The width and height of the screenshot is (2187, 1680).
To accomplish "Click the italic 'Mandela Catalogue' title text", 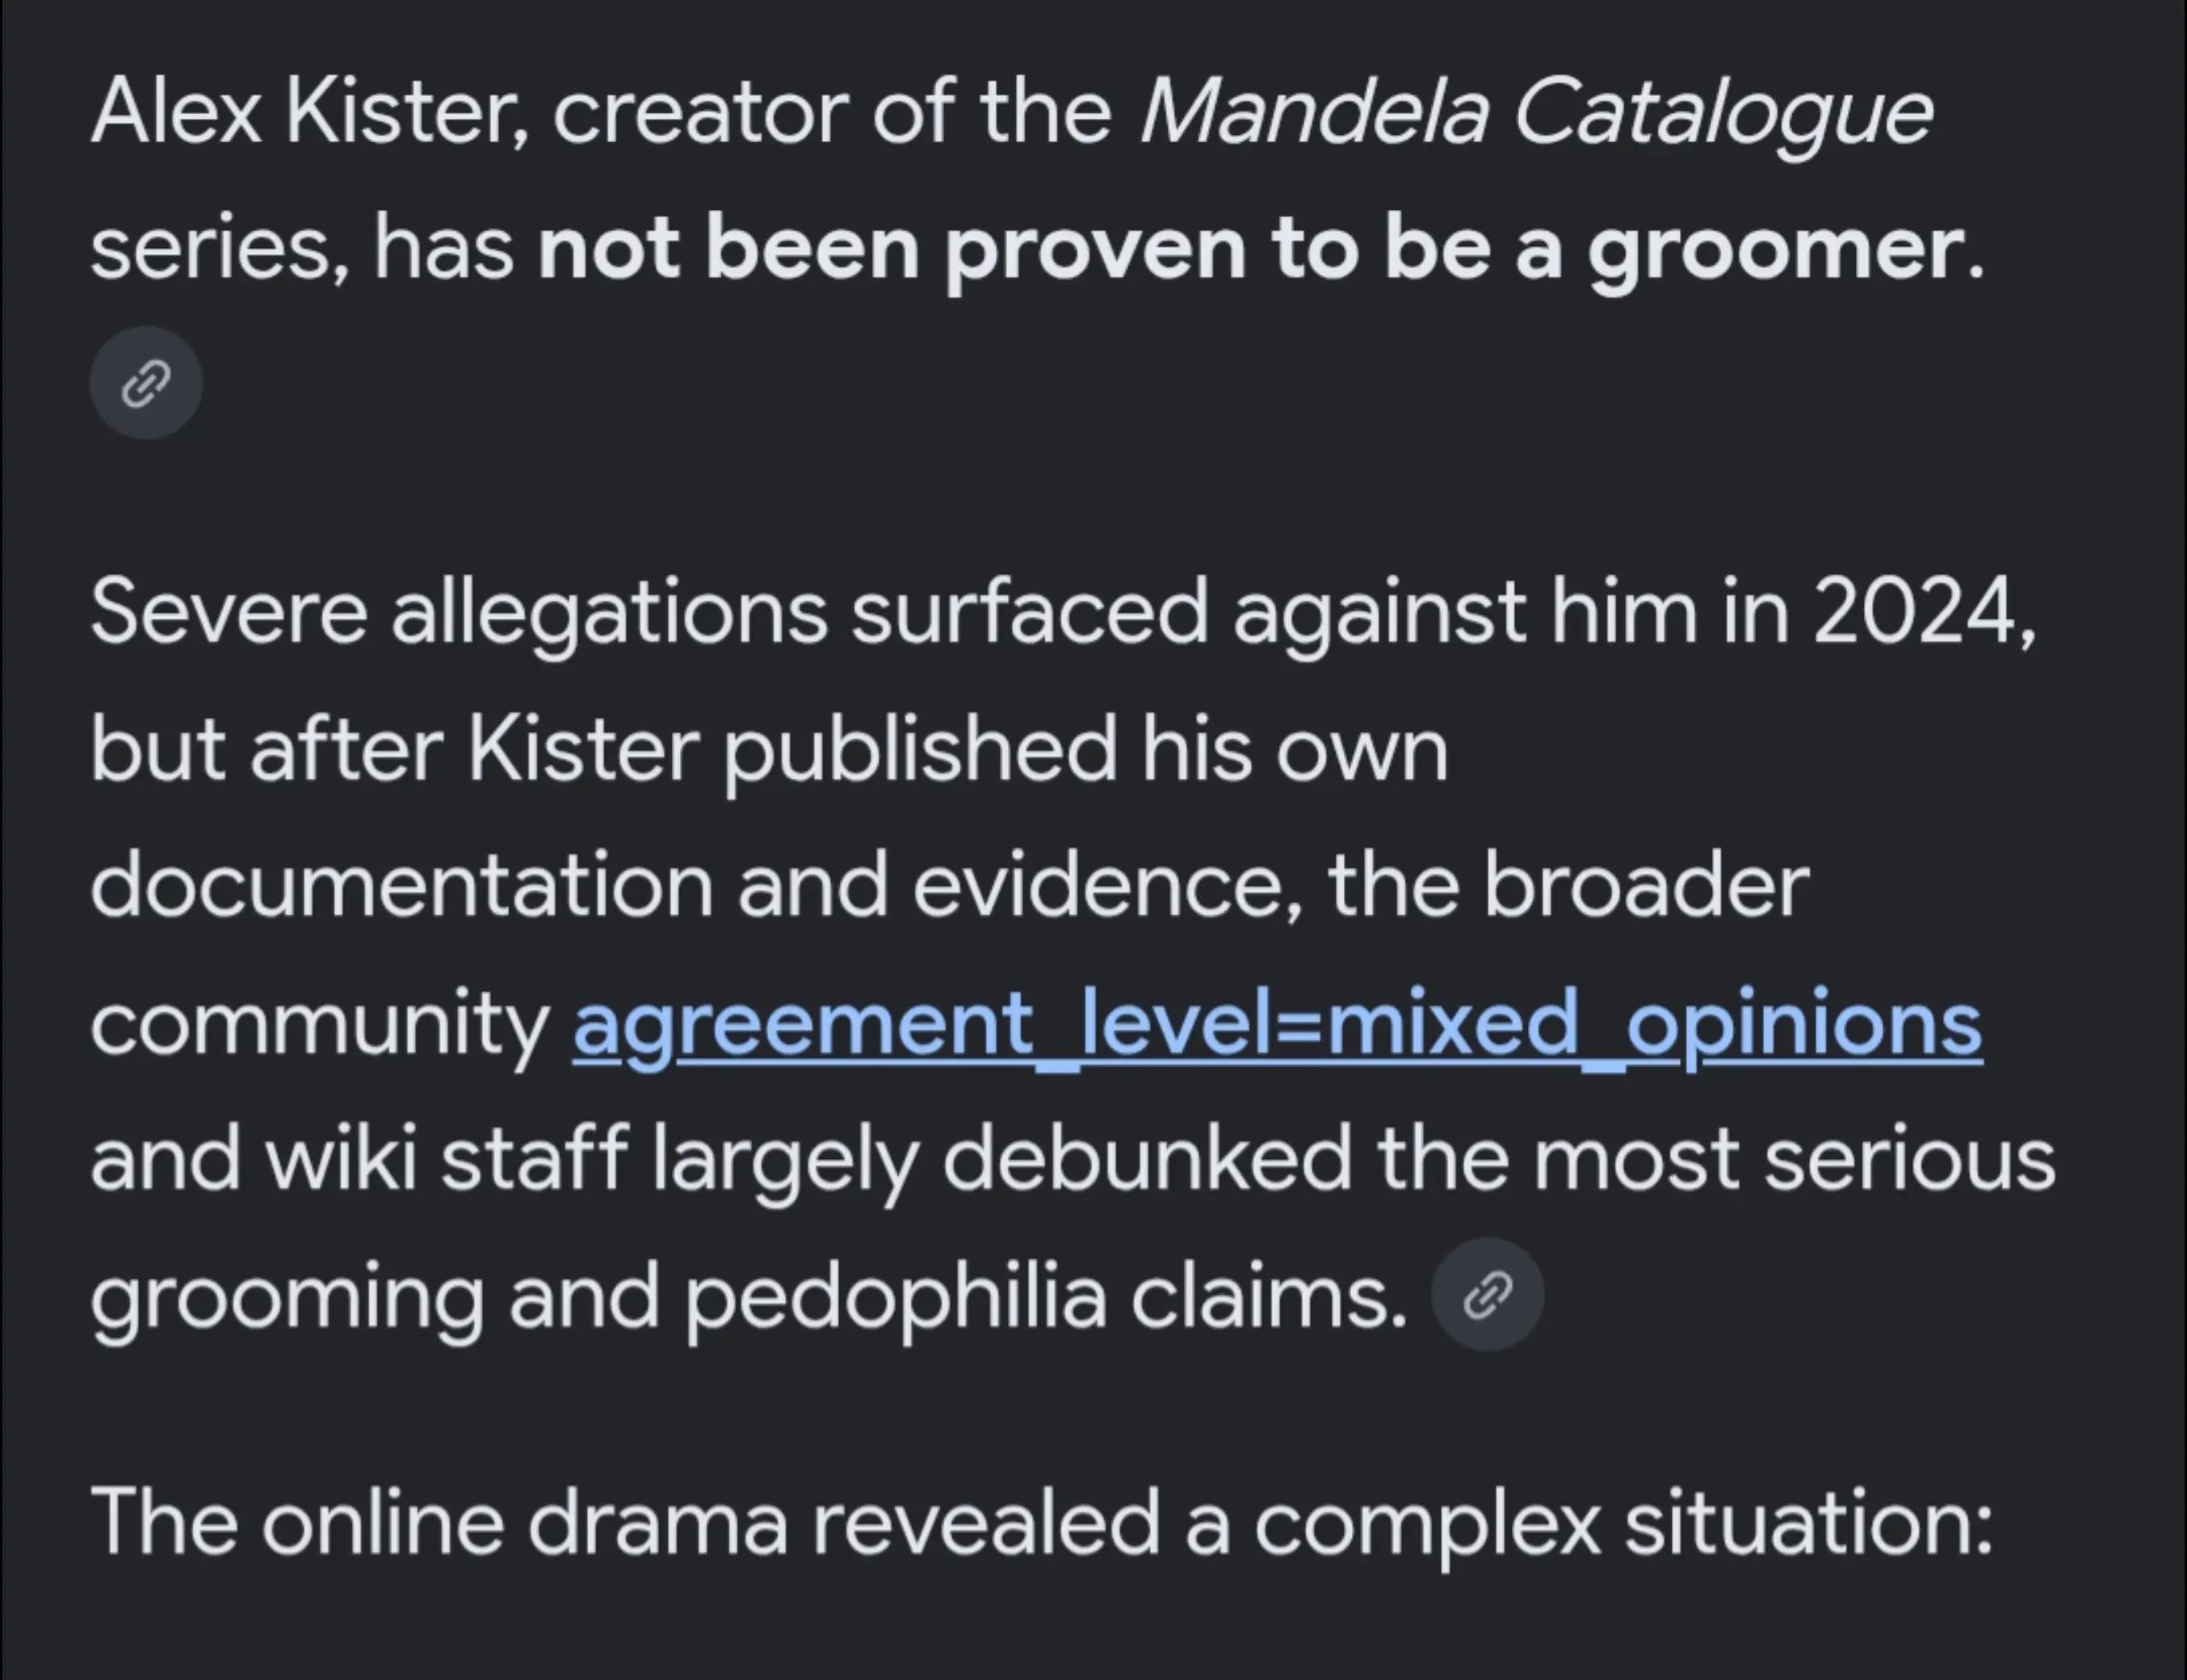I will pos(1536,112).
